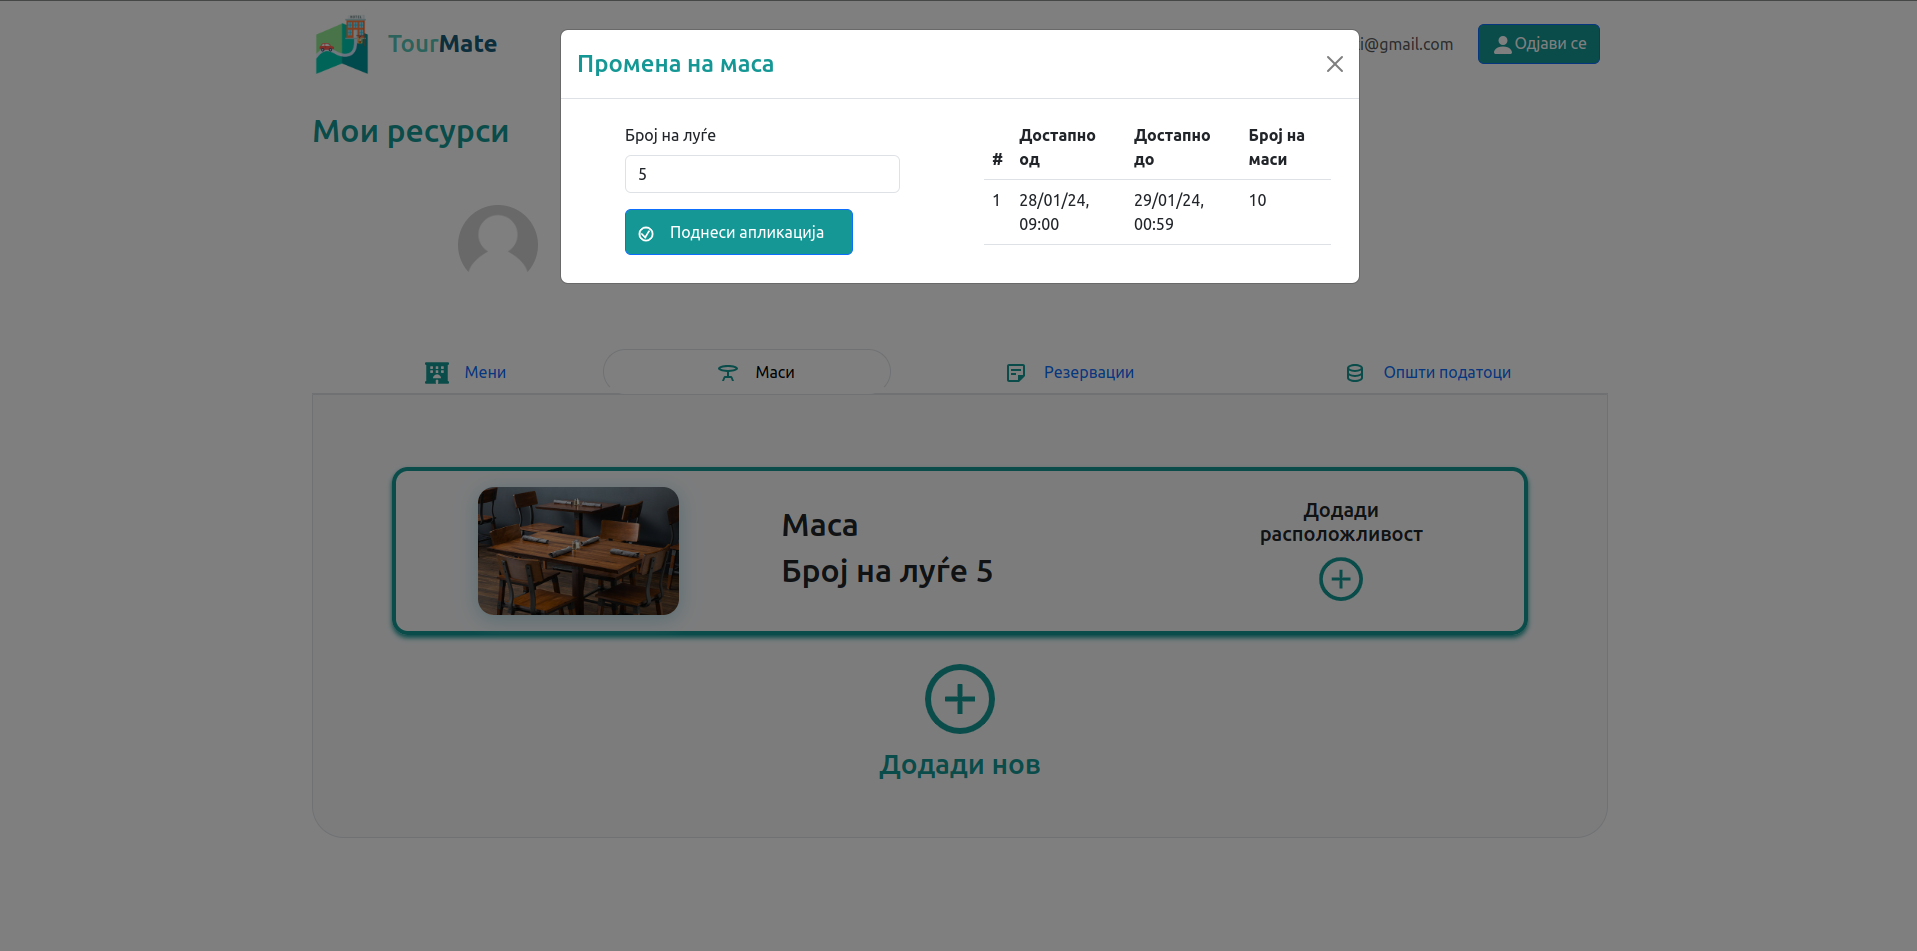Click the table icon beside Маси
The image size is (1917, 951).
pos(727,373)
